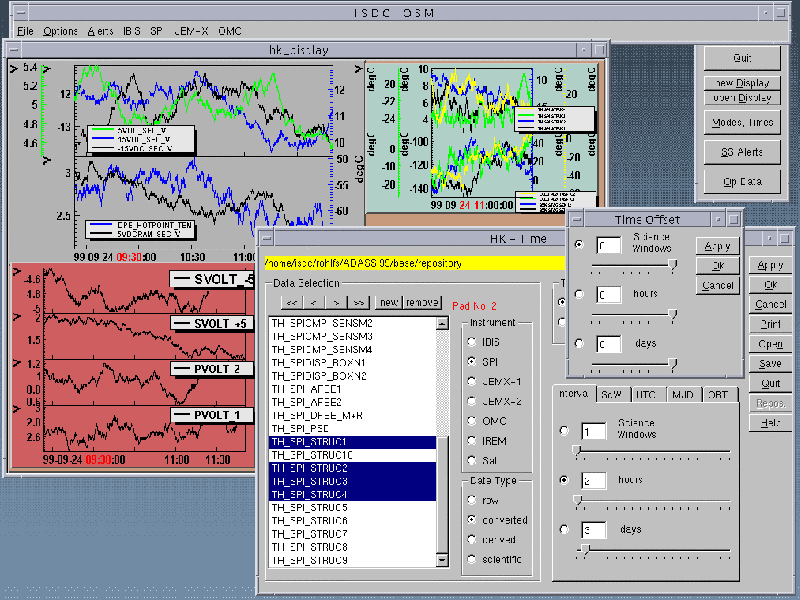Image resolution: width=800 pixels, height=600 pixels.
Task: Switch to the MJD tab
Action: click(683, 395)
